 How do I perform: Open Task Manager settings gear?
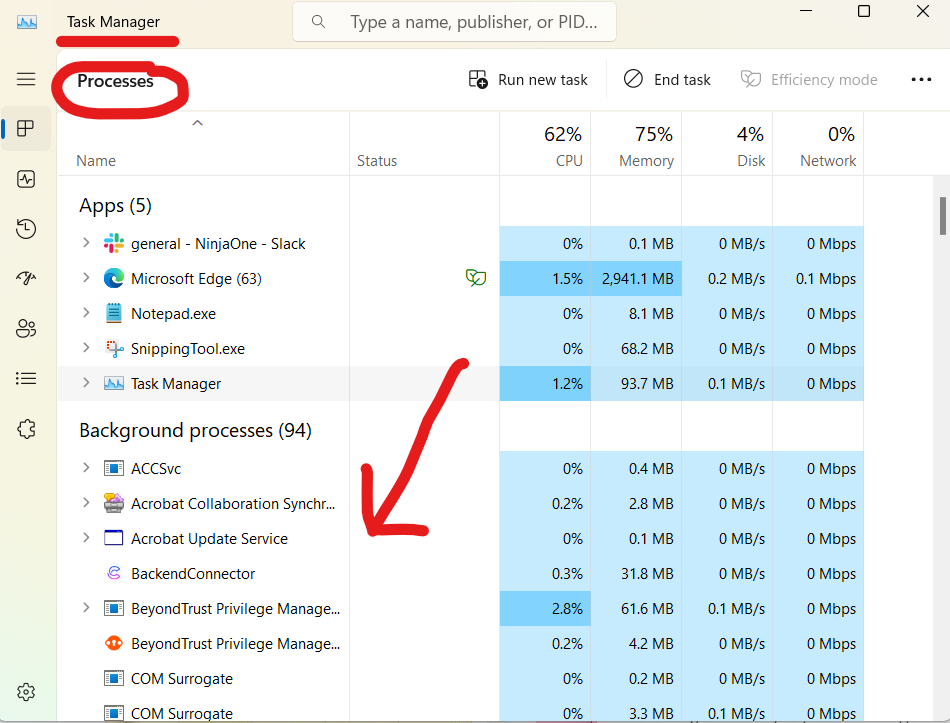(x=25, y=692)
